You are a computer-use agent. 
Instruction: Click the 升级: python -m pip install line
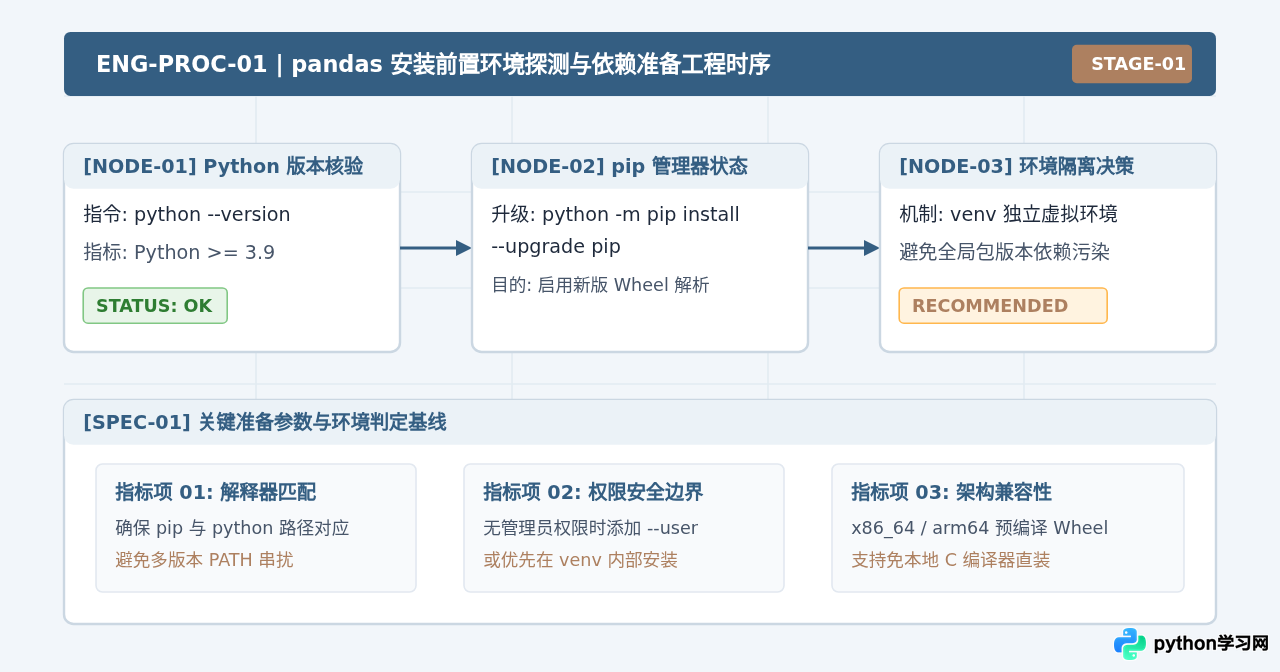tap(615, 214)
